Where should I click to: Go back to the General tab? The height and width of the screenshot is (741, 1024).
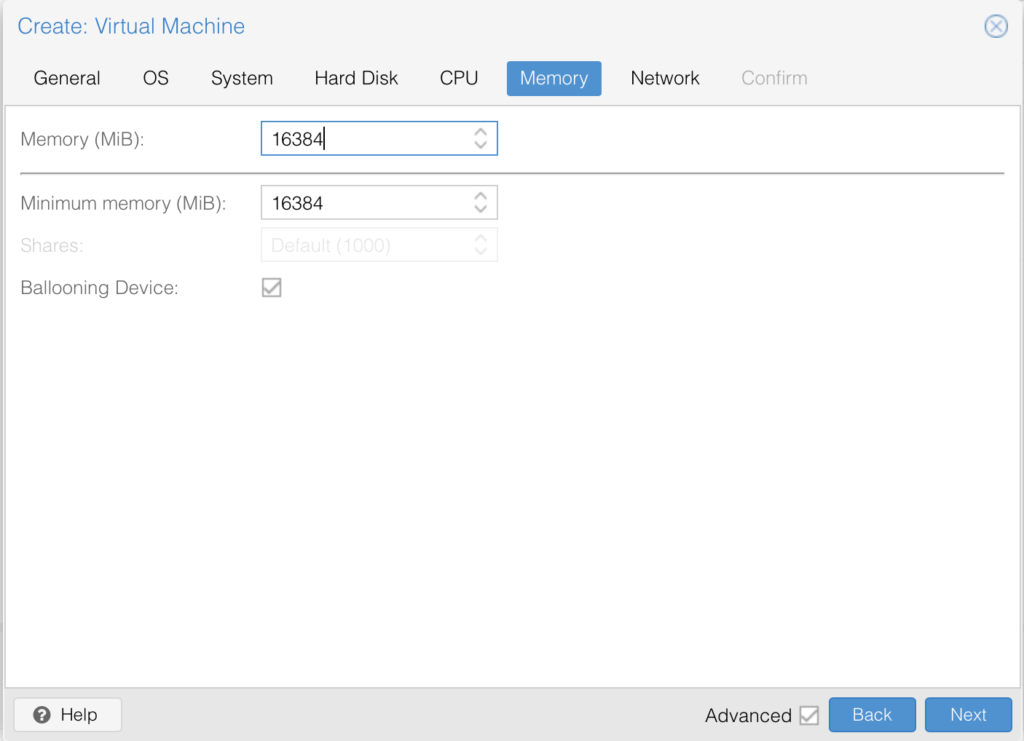pyautogui.click(x=66, y=77)
